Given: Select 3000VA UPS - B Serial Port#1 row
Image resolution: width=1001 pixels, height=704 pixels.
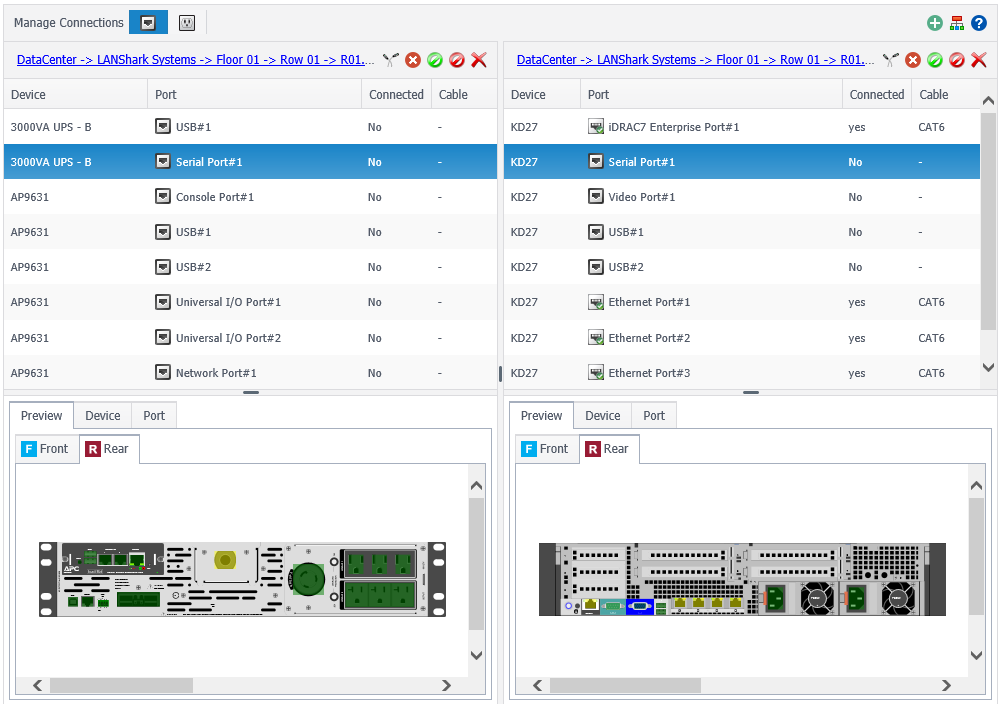Looking at the screenshot, I should 250,161.
